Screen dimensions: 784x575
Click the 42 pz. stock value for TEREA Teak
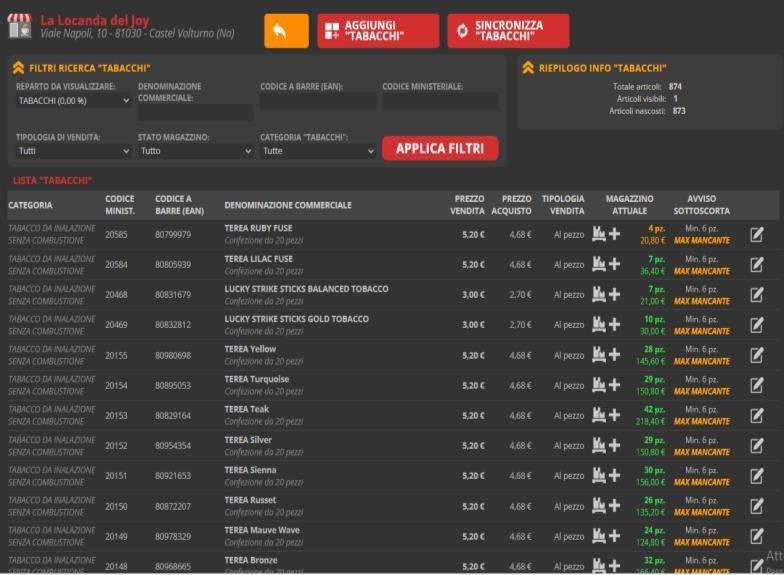[x=654, y=410]
